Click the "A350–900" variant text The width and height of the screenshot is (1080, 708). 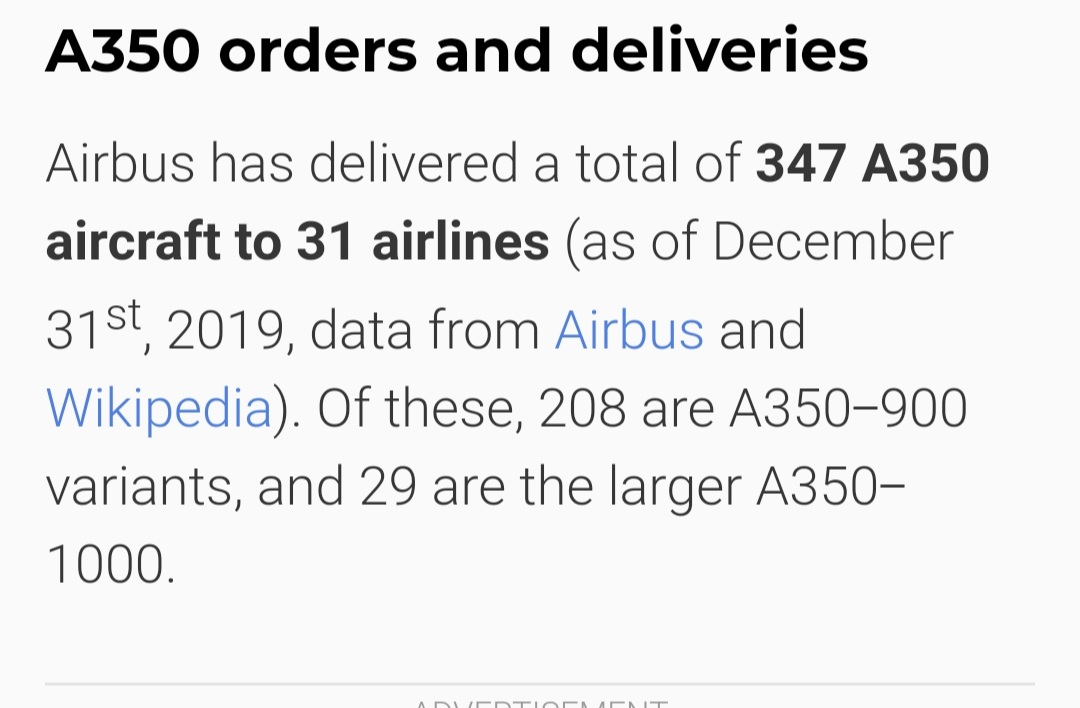(x=848, y=408)
